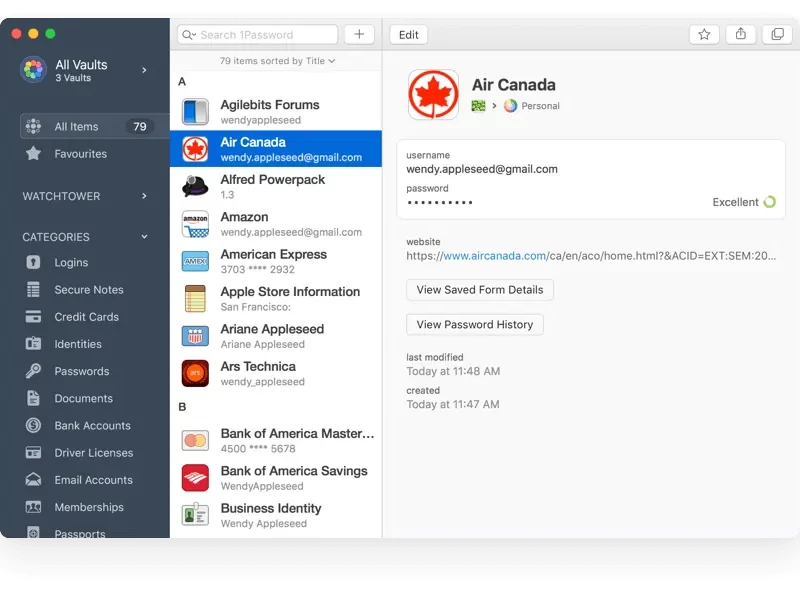Click the Email Accounts category icon

click(33, 479)
